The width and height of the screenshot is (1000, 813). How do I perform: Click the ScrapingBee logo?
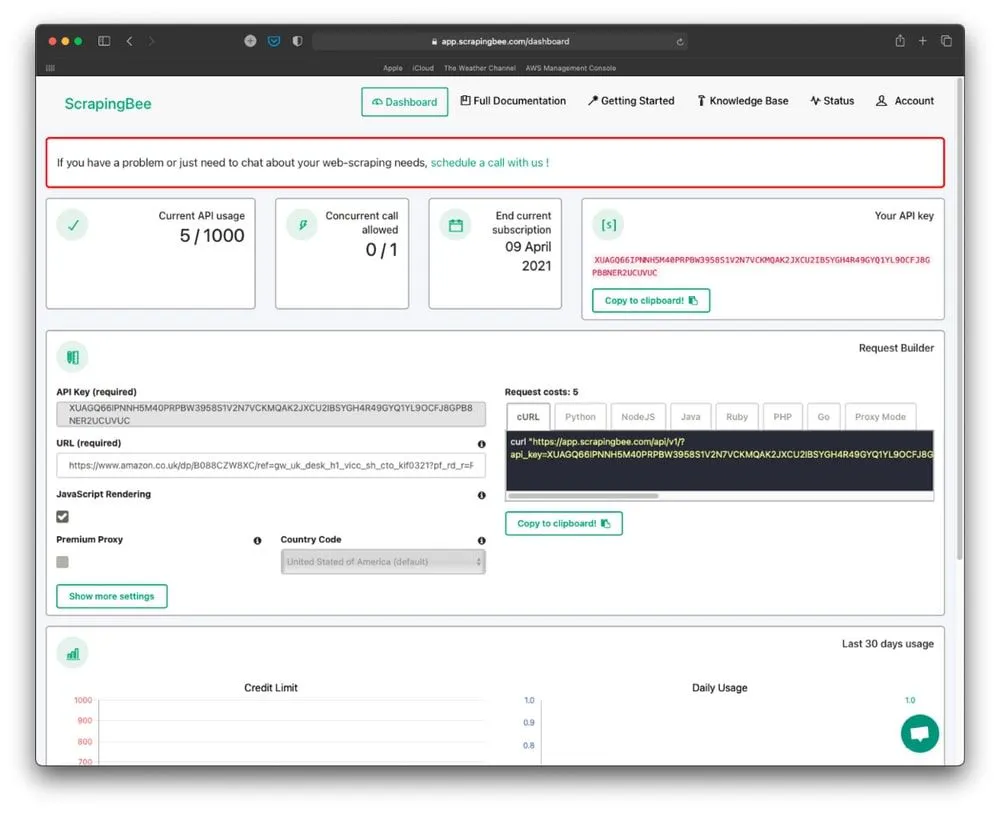coord(108,103)
